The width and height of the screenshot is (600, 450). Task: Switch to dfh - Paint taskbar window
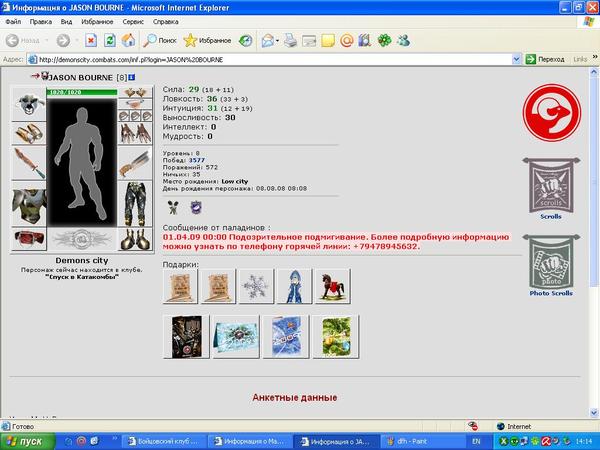pyautogui.click(x=422, y=441)
